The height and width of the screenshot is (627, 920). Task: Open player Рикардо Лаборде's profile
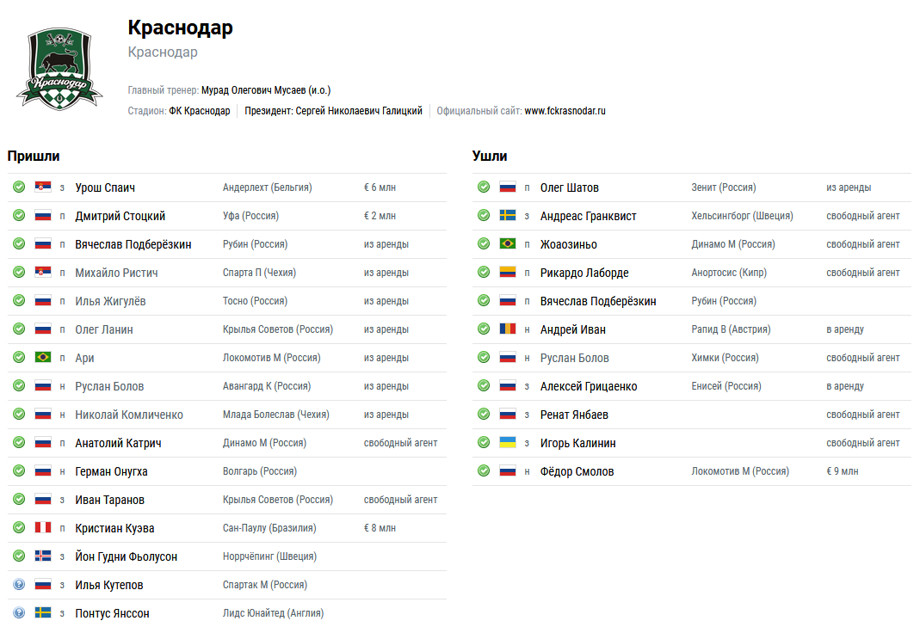coord(584,273)
